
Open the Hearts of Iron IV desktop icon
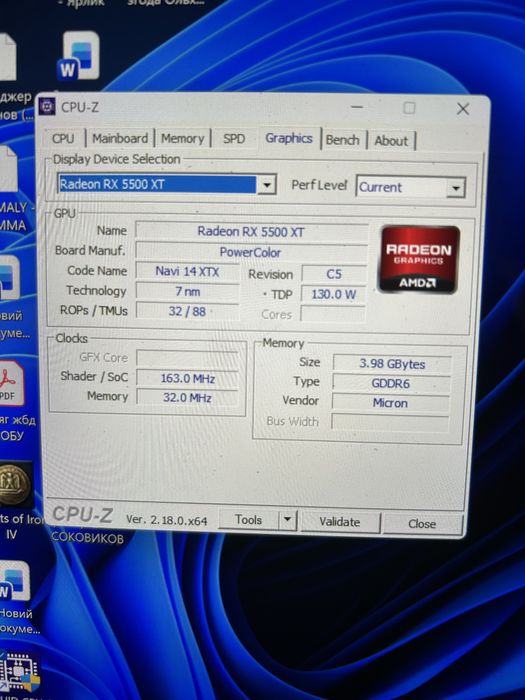pyautogui.click(x=16, y=484)
